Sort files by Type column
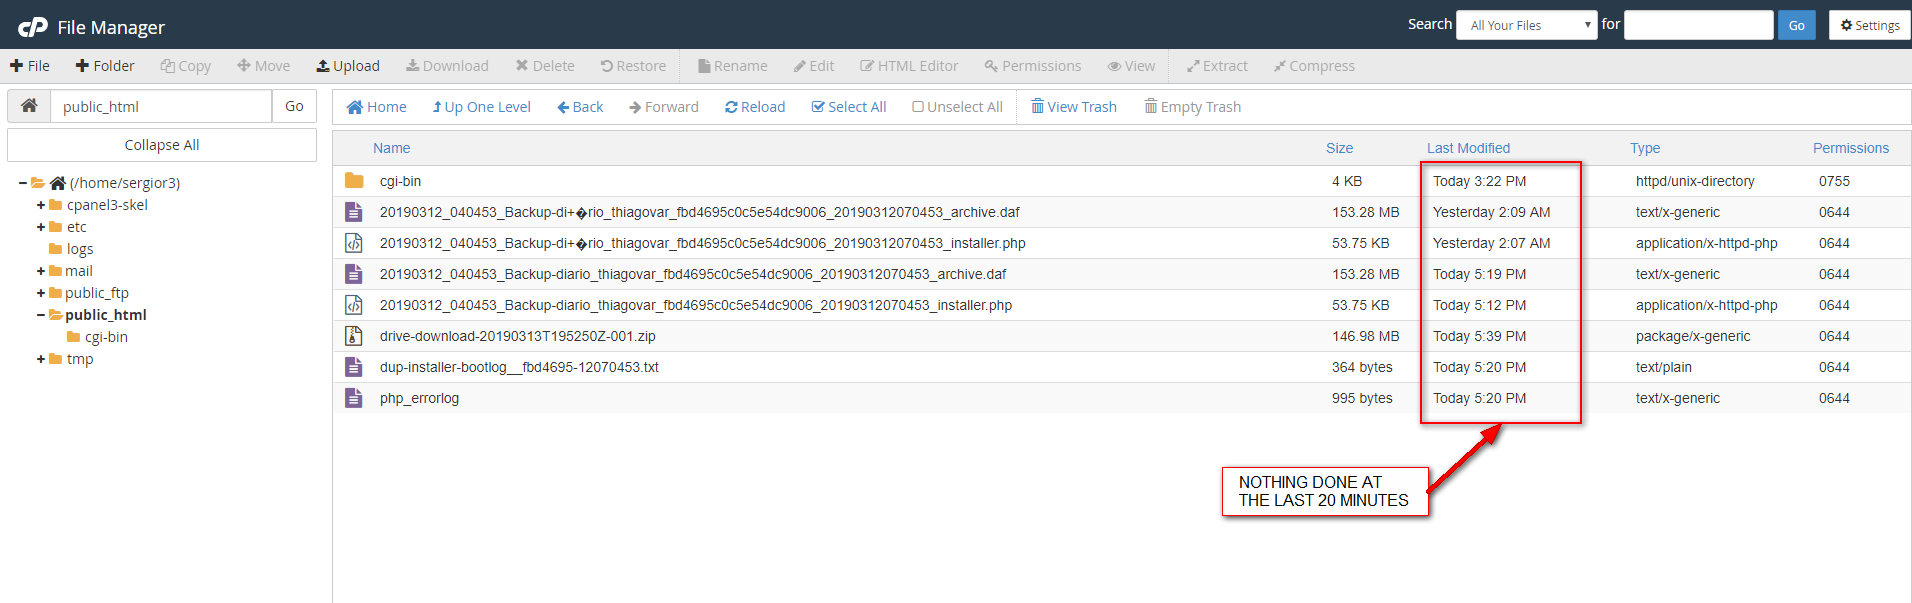 point(1644,148)
